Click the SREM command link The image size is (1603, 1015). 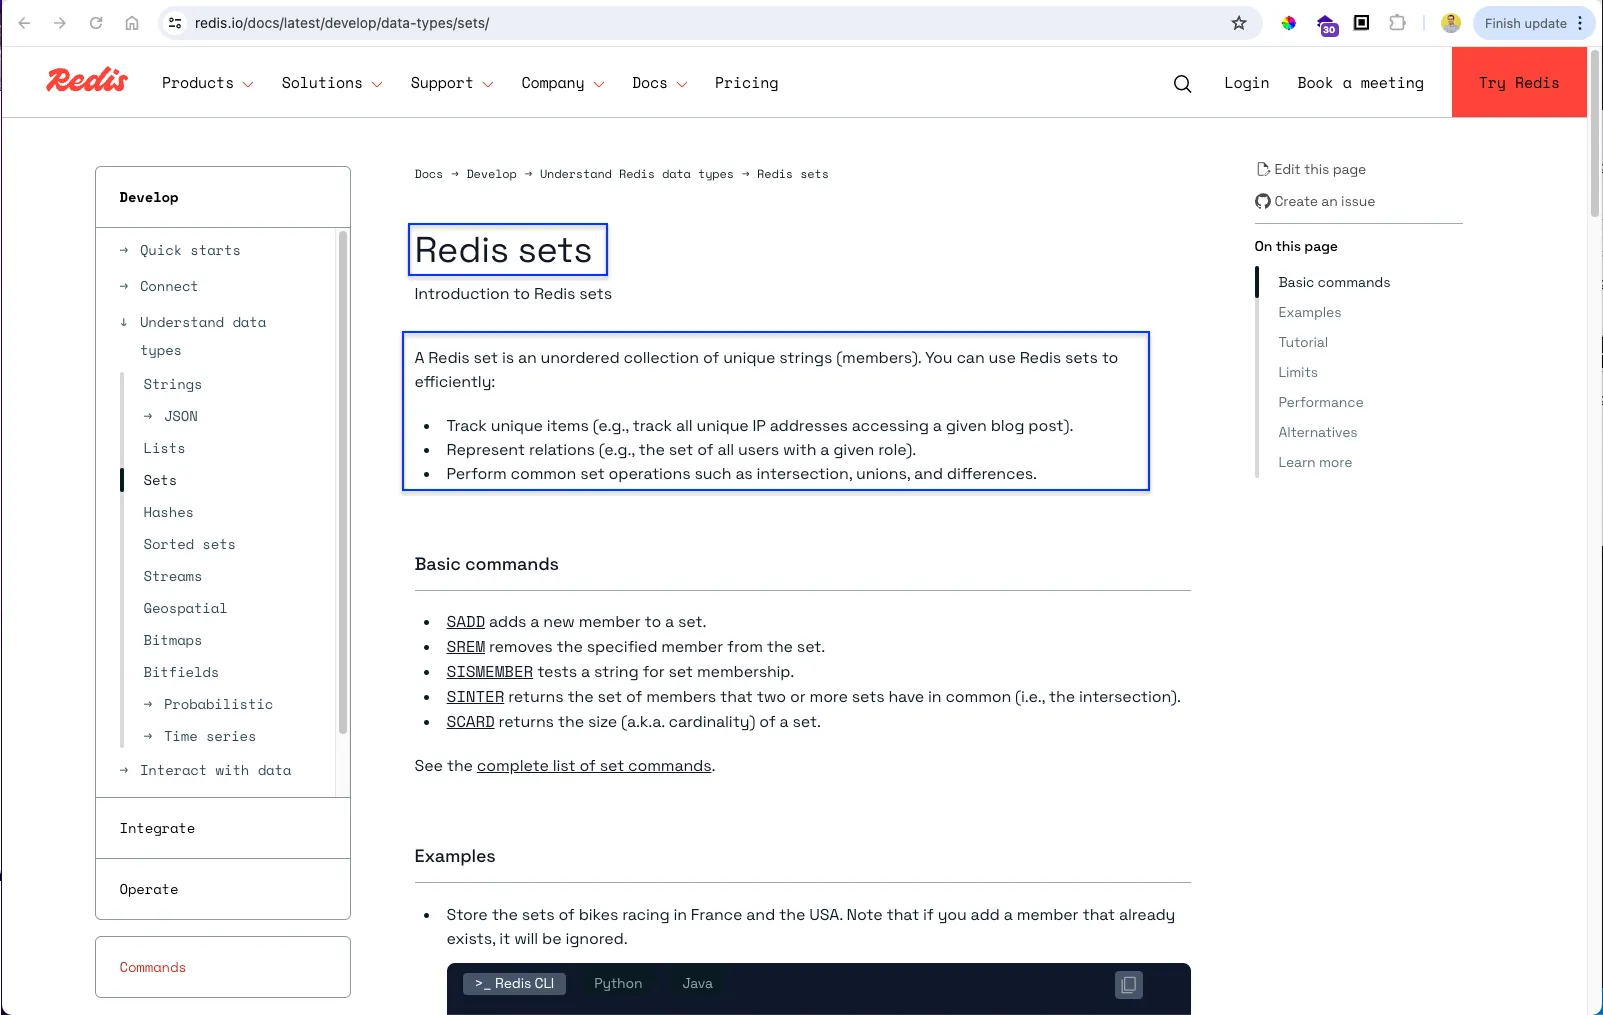pos(465,647)
